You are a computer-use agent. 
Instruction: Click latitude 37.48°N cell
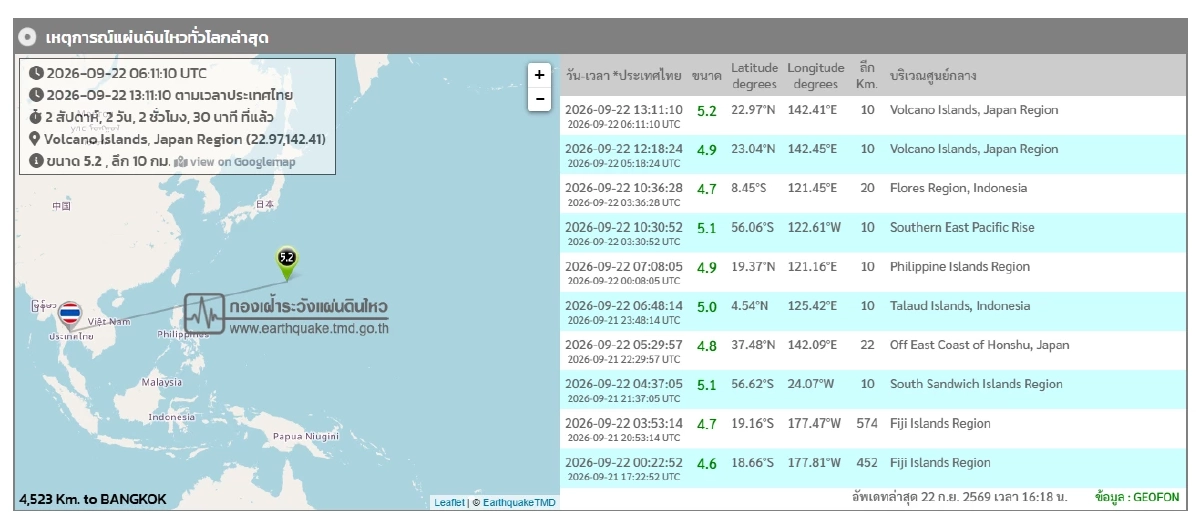click(754, 345)
